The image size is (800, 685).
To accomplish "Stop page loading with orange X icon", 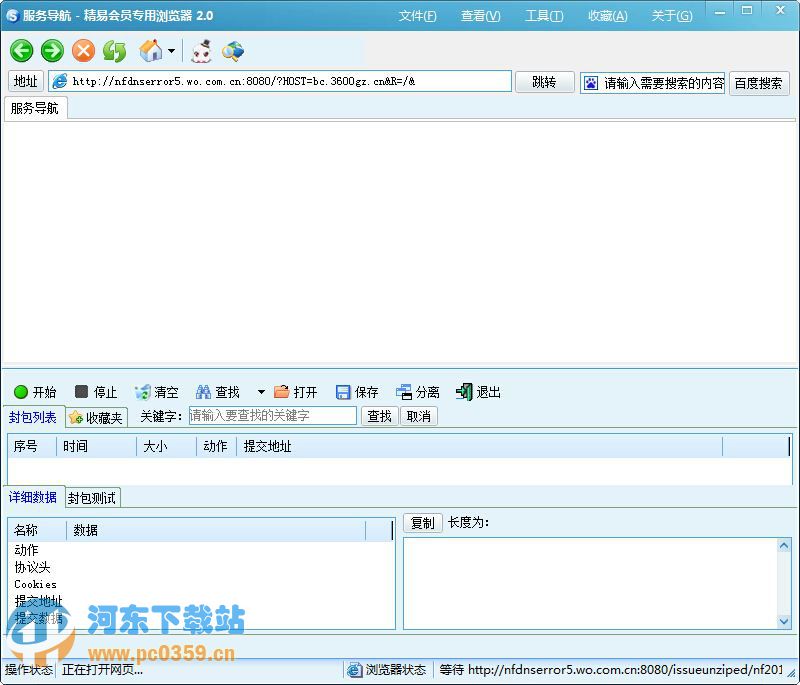I will point(83,51).
